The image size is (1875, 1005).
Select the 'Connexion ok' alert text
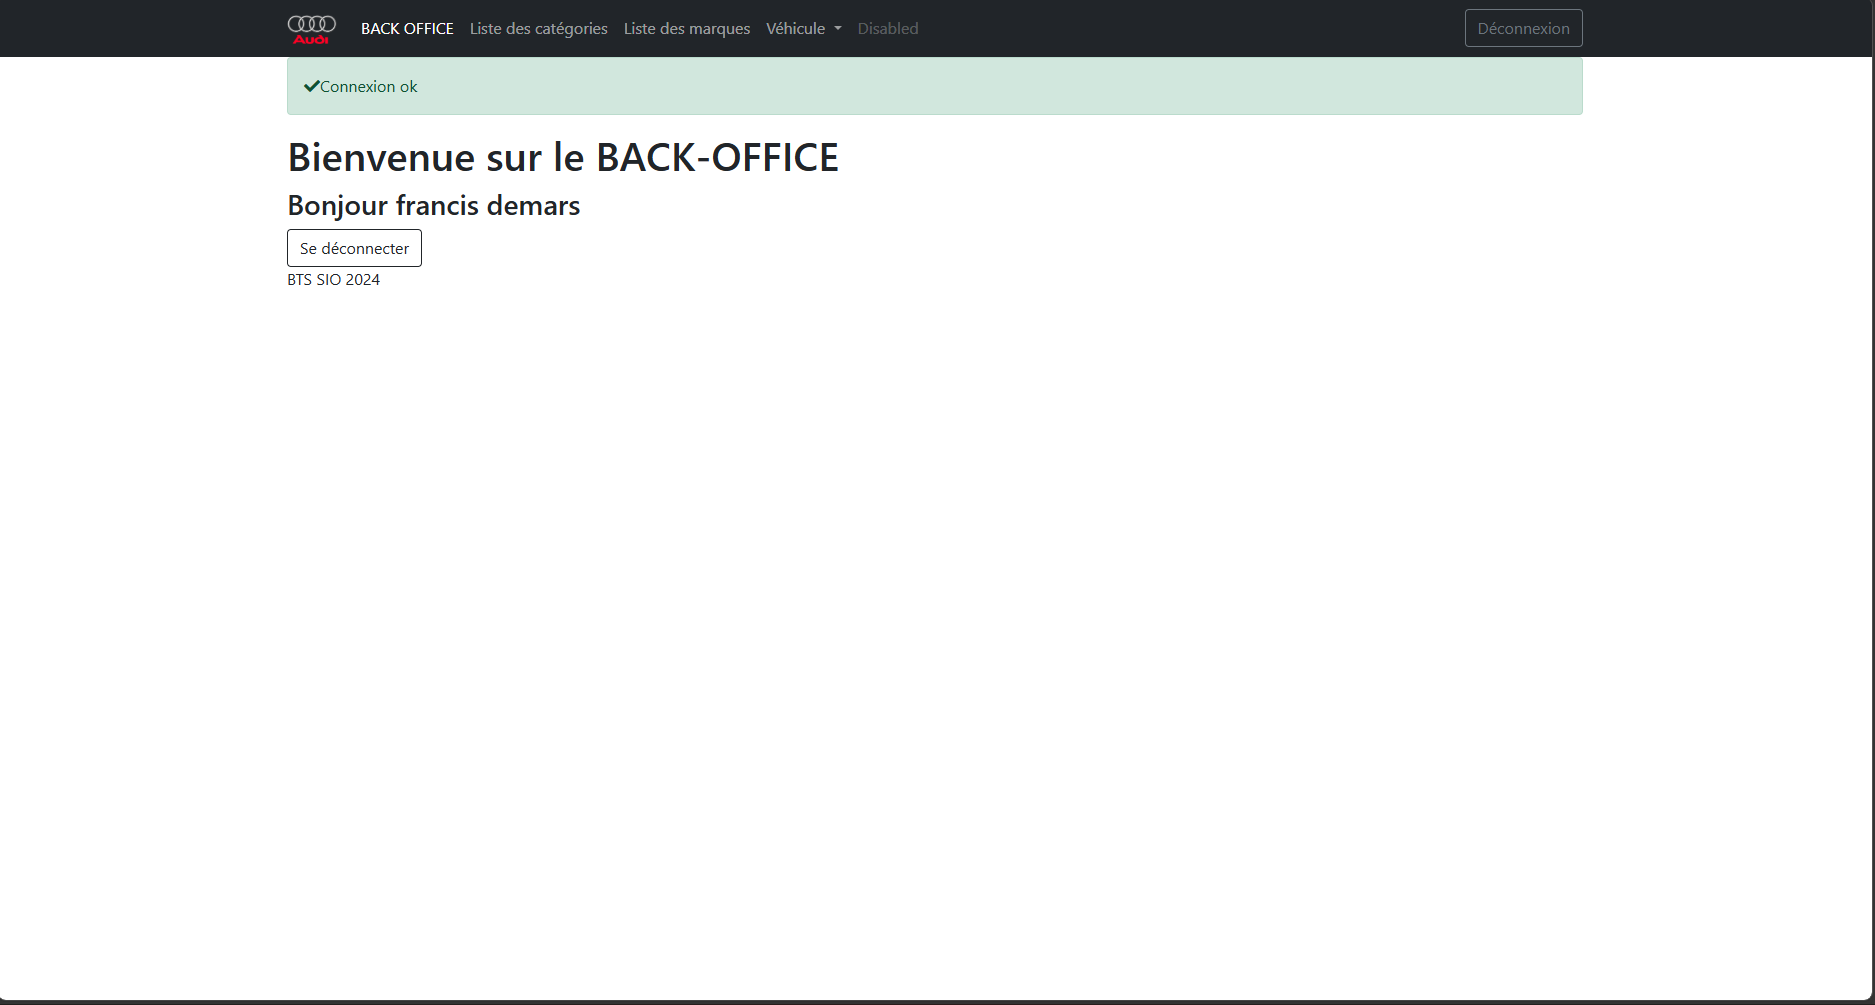coord(369,87)
